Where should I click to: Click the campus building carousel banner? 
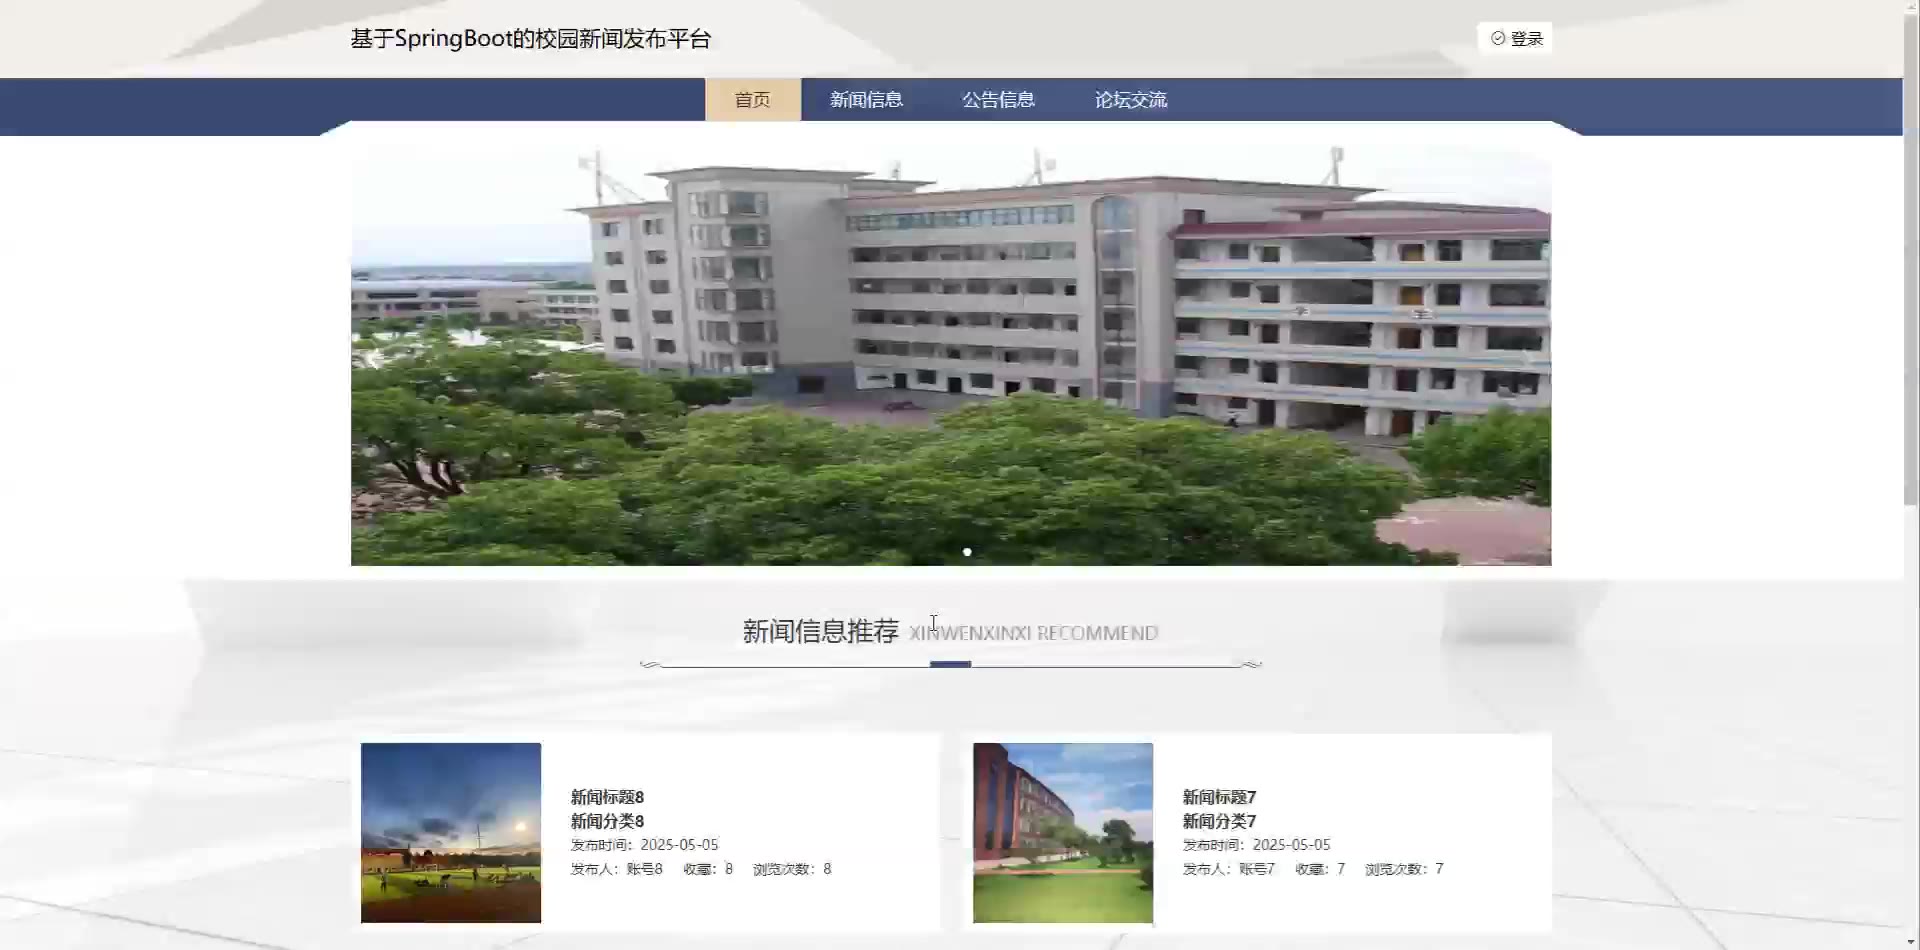click(x=951, y=356)
